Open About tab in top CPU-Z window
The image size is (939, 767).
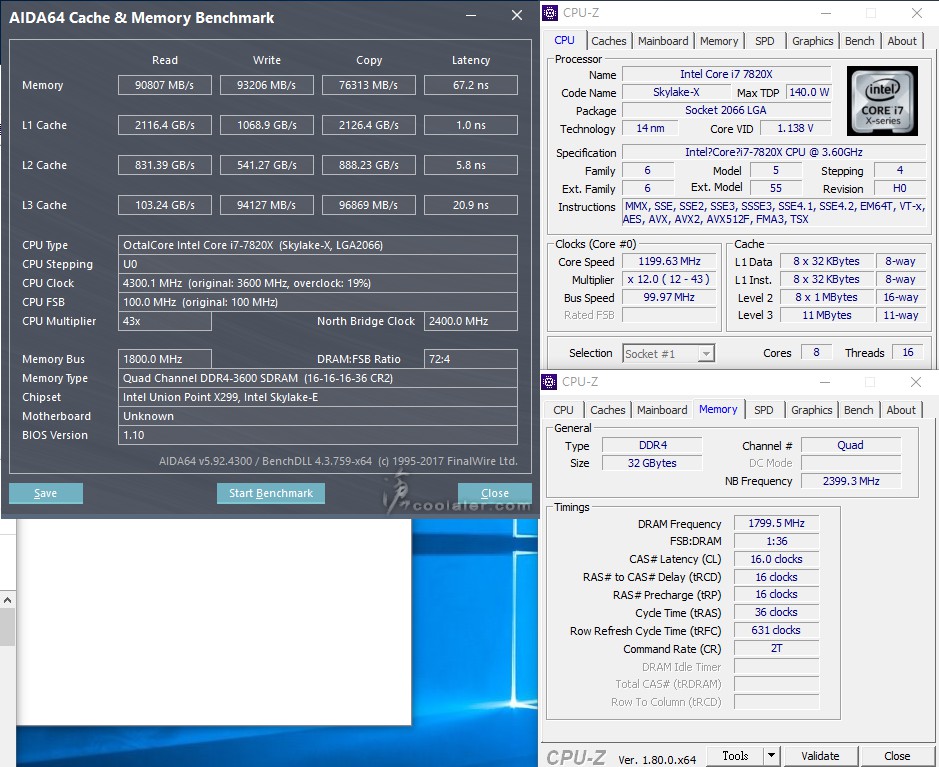click(902, 41)
